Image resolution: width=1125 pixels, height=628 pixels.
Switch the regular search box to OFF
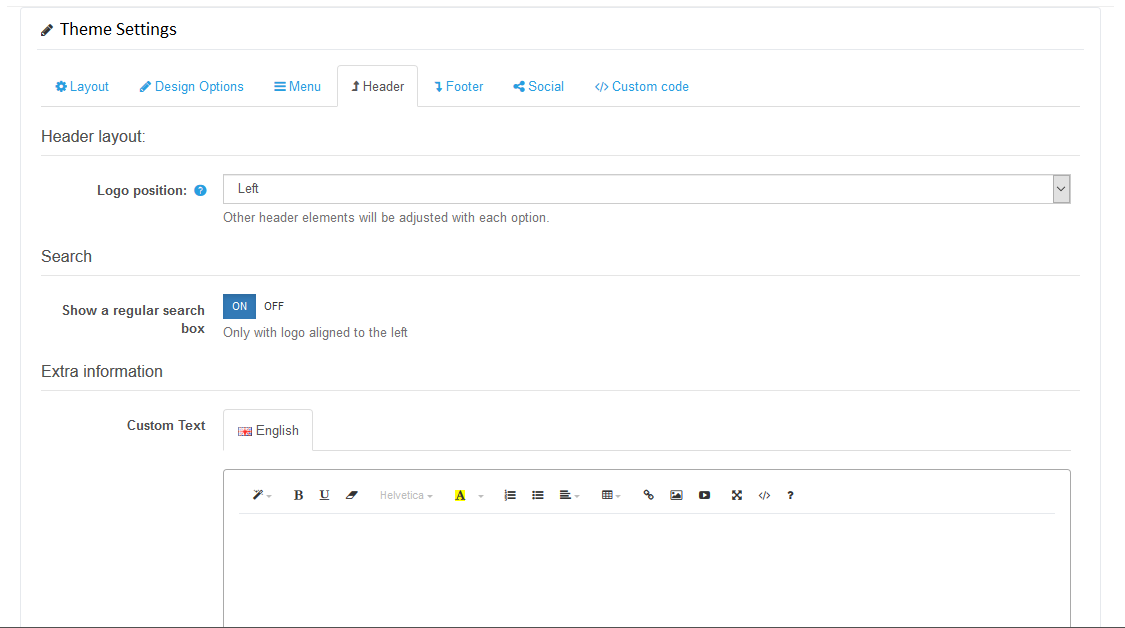(274, 307)
